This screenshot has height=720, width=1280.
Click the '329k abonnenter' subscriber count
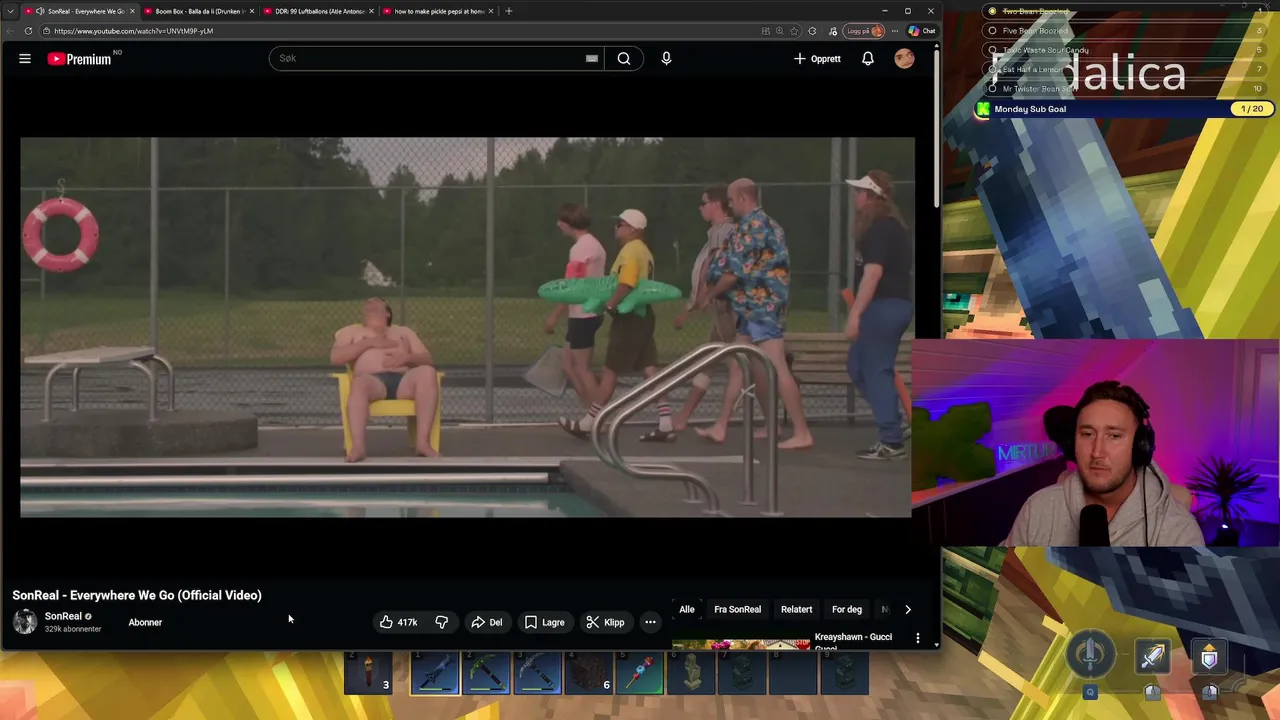[x=73, y=629]
